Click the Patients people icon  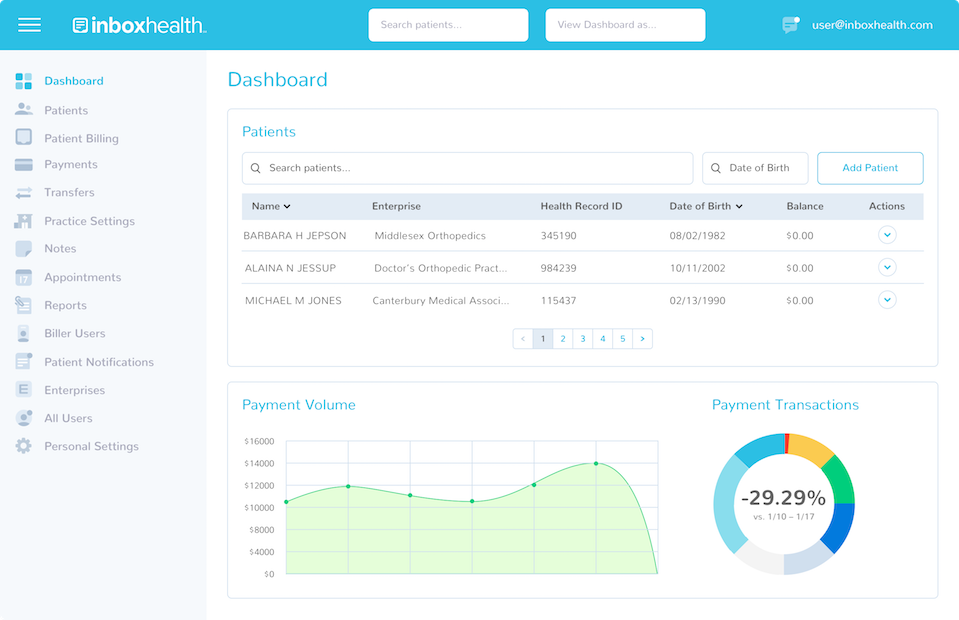coord(24,109)
